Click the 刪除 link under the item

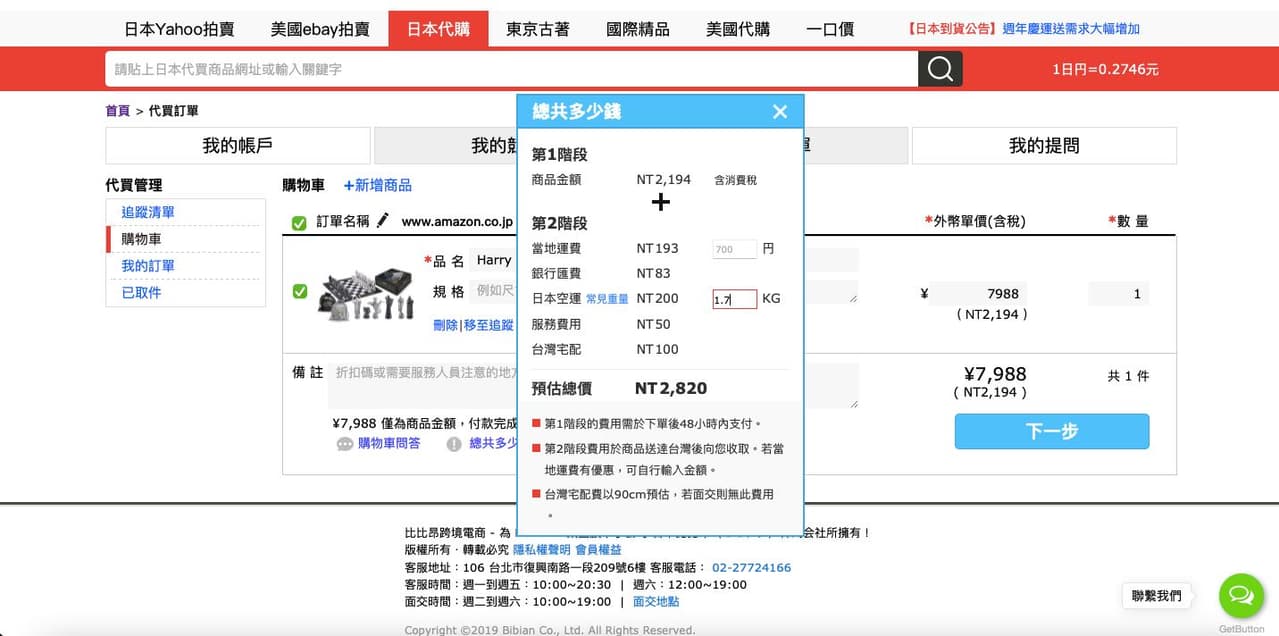tap(445, 325)
